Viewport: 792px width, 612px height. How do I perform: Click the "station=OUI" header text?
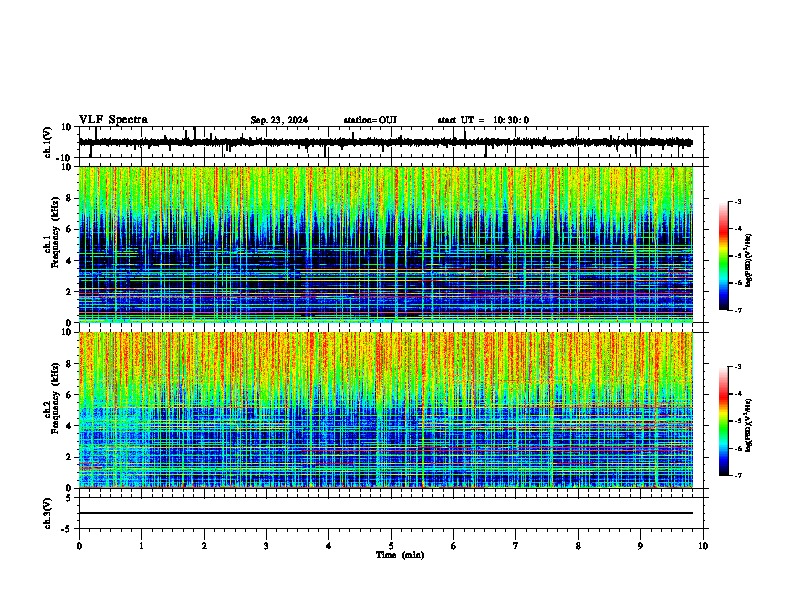click(370, 120)
